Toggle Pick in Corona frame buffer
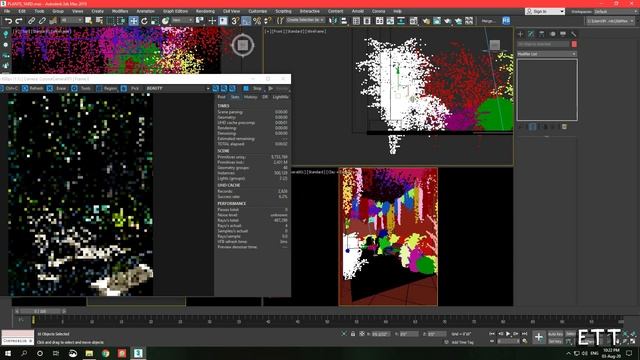 [131, 88]
